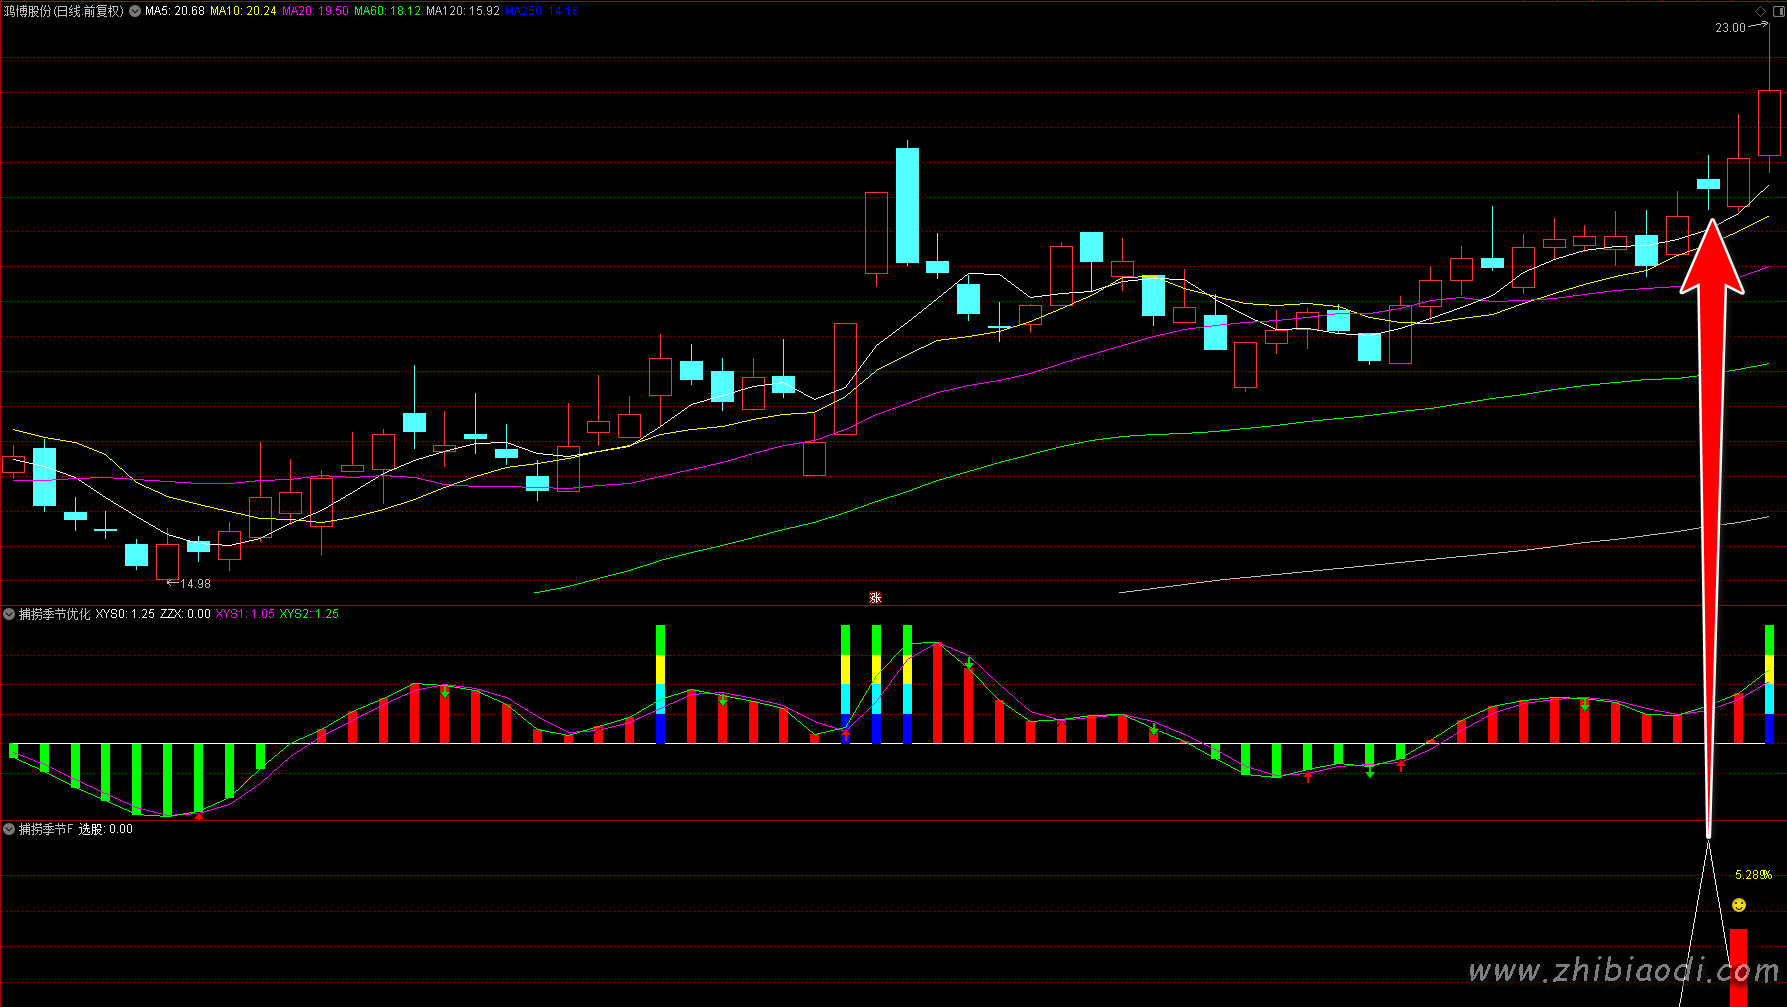Click the big red upward arrow head
This screenshot has height=1007, width=1787.
coord(1712,258)
